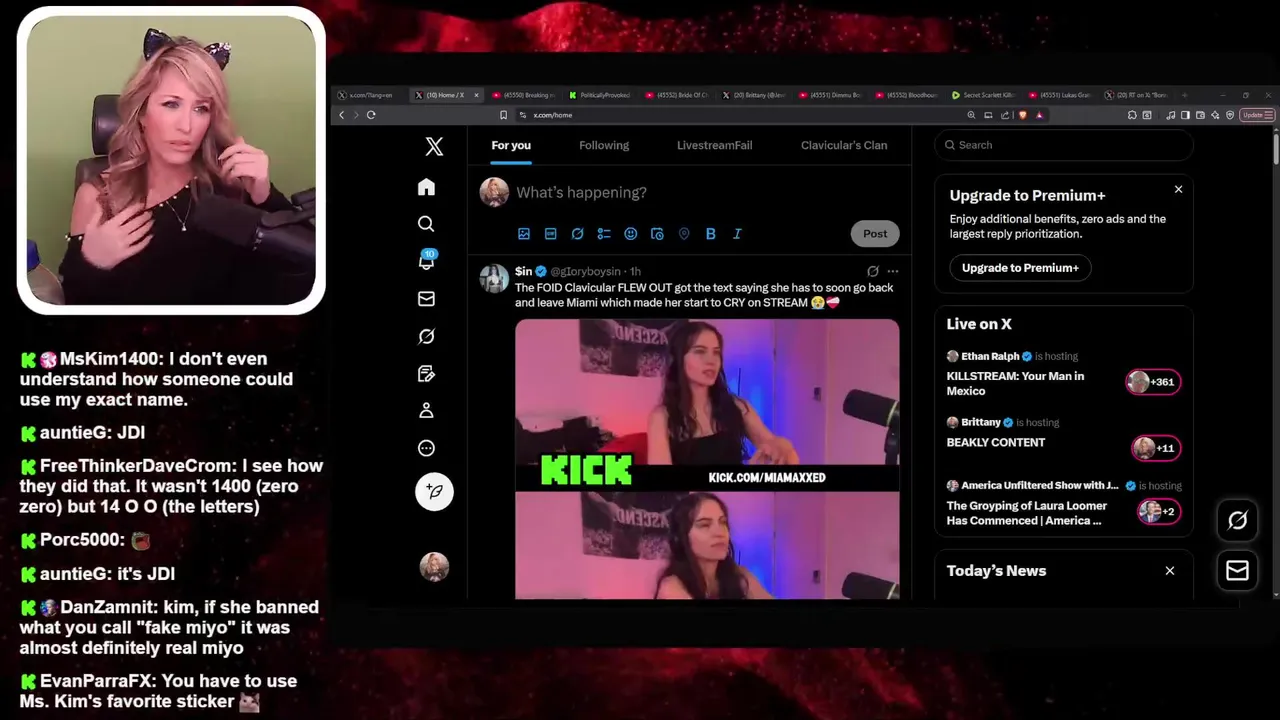The image size is (1280, 720).
Task: Open the $in author name link
Action: tap(523, 271)
